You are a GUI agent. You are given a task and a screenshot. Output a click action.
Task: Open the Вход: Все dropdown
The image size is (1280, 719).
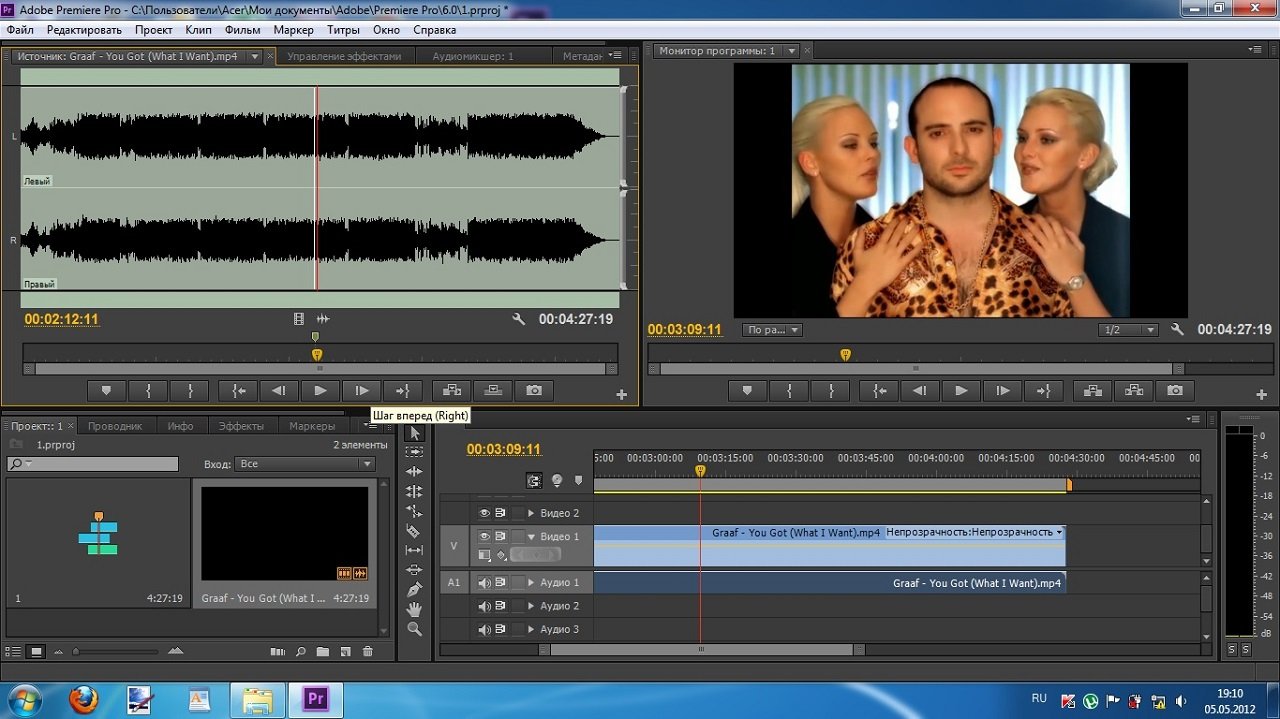point(304,464)
